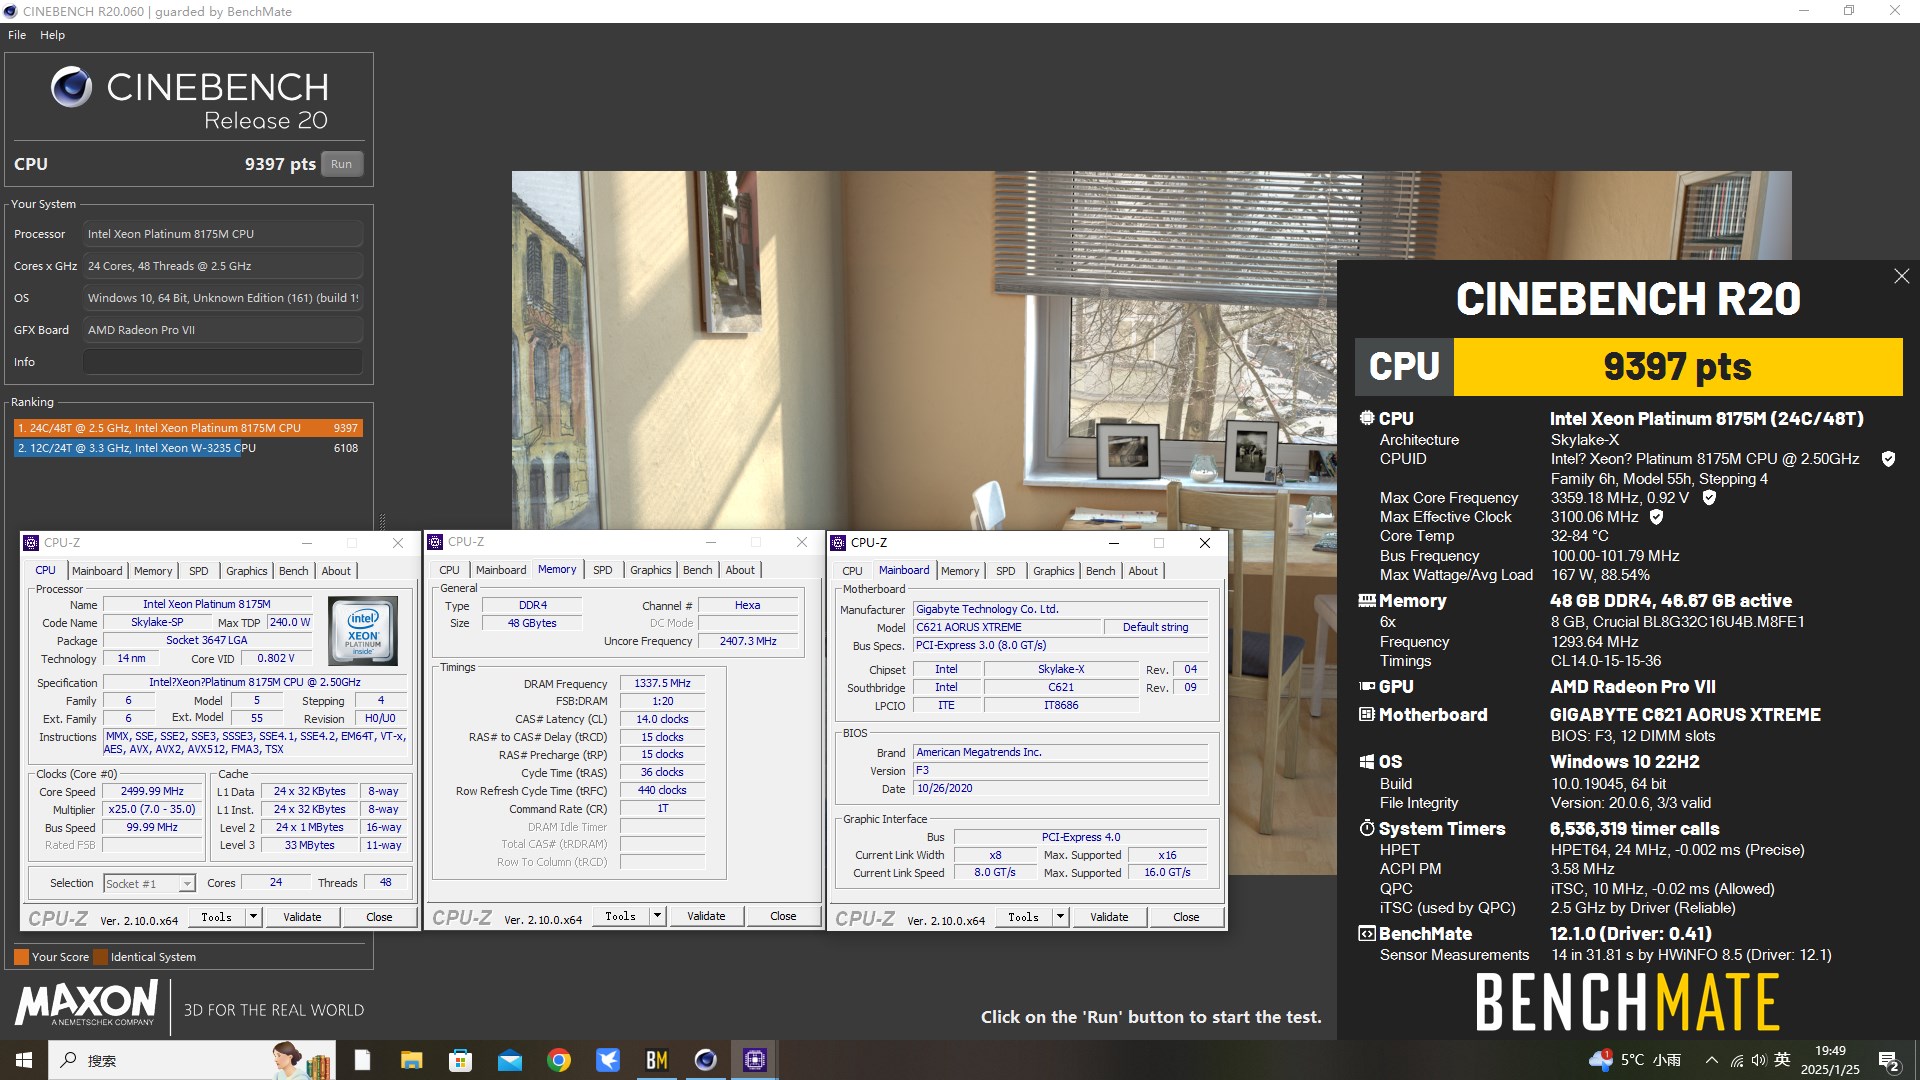This screenshot has width=1920, height=1080.
Task: Open Graphics tab in Memory CPU-Z window
Action: (x=651, y=570)
